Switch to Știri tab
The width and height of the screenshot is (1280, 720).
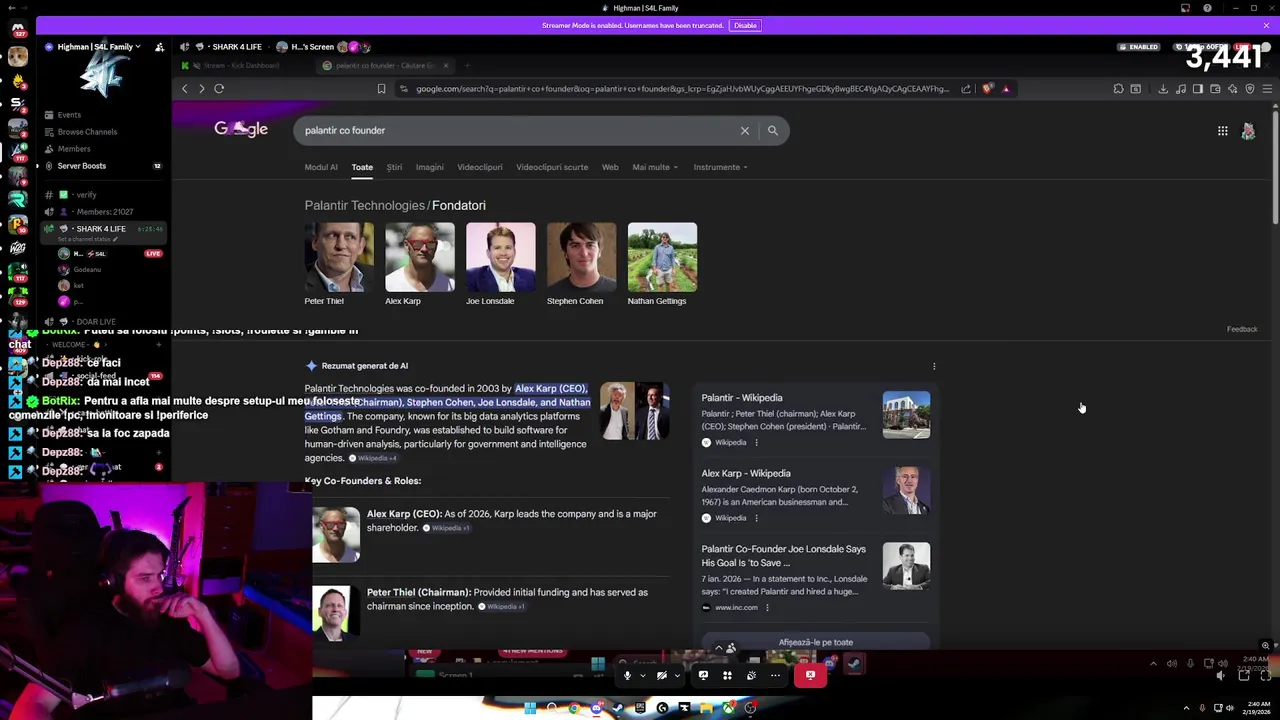pyautogui.click(x=394, y=167)
